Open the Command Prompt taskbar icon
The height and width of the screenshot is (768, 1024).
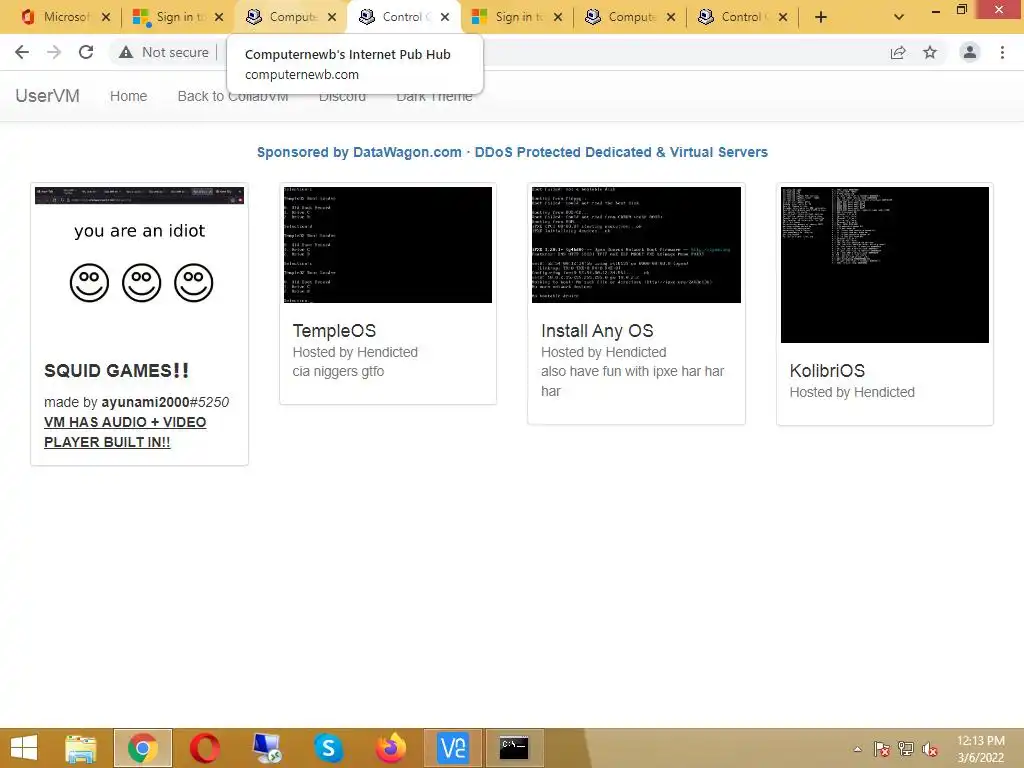tap(515, 748)
